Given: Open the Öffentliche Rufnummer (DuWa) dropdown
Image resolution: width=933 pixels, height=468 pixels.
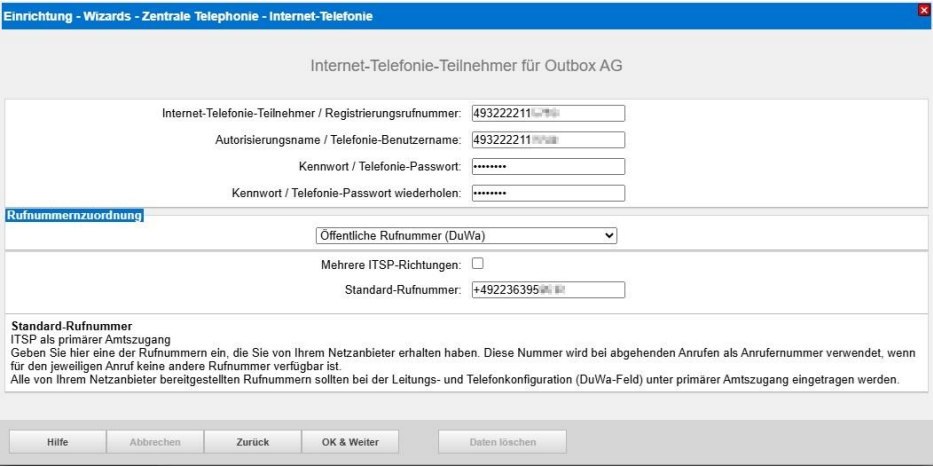Looking at the screenshot, I should [465, 236].
